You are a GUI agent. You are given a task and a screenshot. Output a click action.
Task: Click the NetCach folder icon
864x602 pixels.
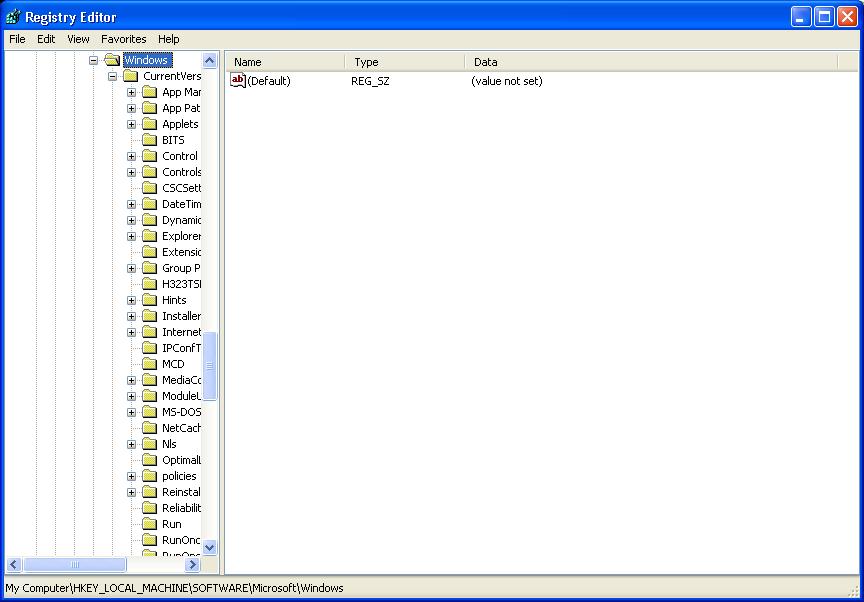[x=149, y=427]
